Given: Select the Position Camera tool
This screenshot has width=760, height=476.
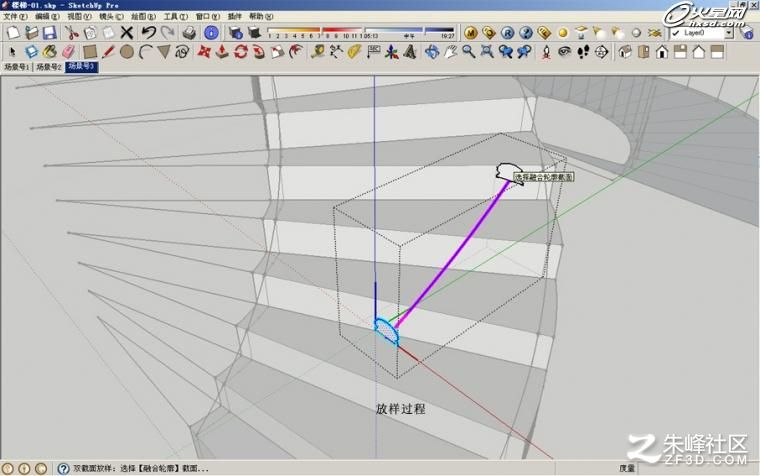Looking at the screenshot, I should pos(546,51).
